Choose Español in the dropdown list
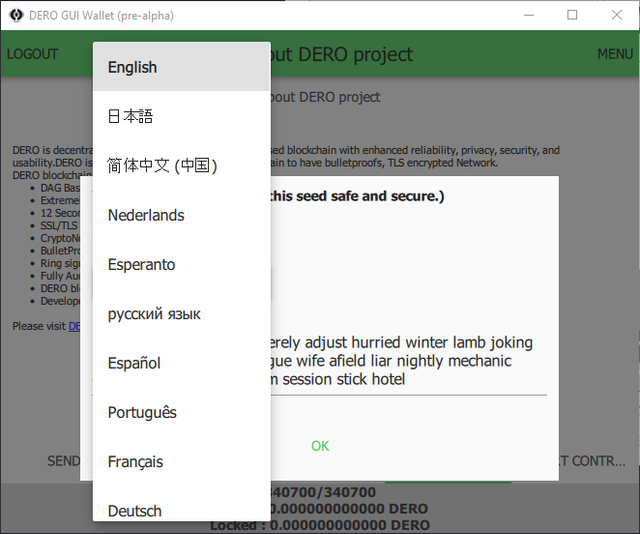This screenshot has height=534, width=640. pos(182,363)
